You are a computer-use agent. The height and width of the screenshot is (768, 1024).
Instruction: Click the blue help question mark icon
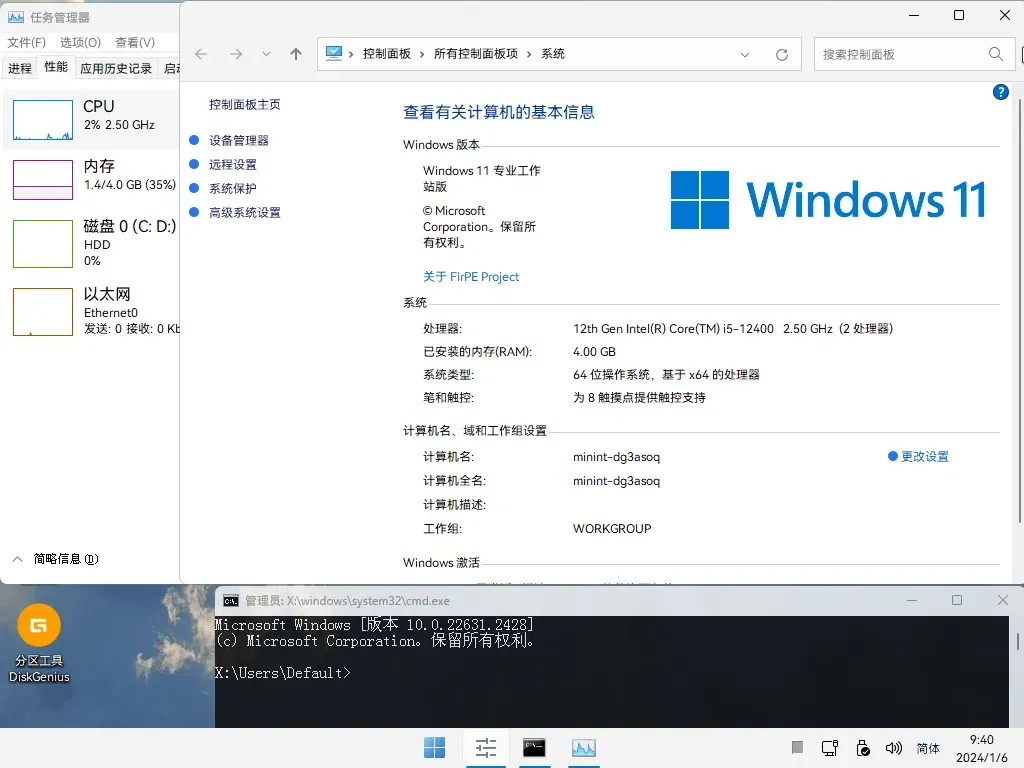(x=1001, y=92)
